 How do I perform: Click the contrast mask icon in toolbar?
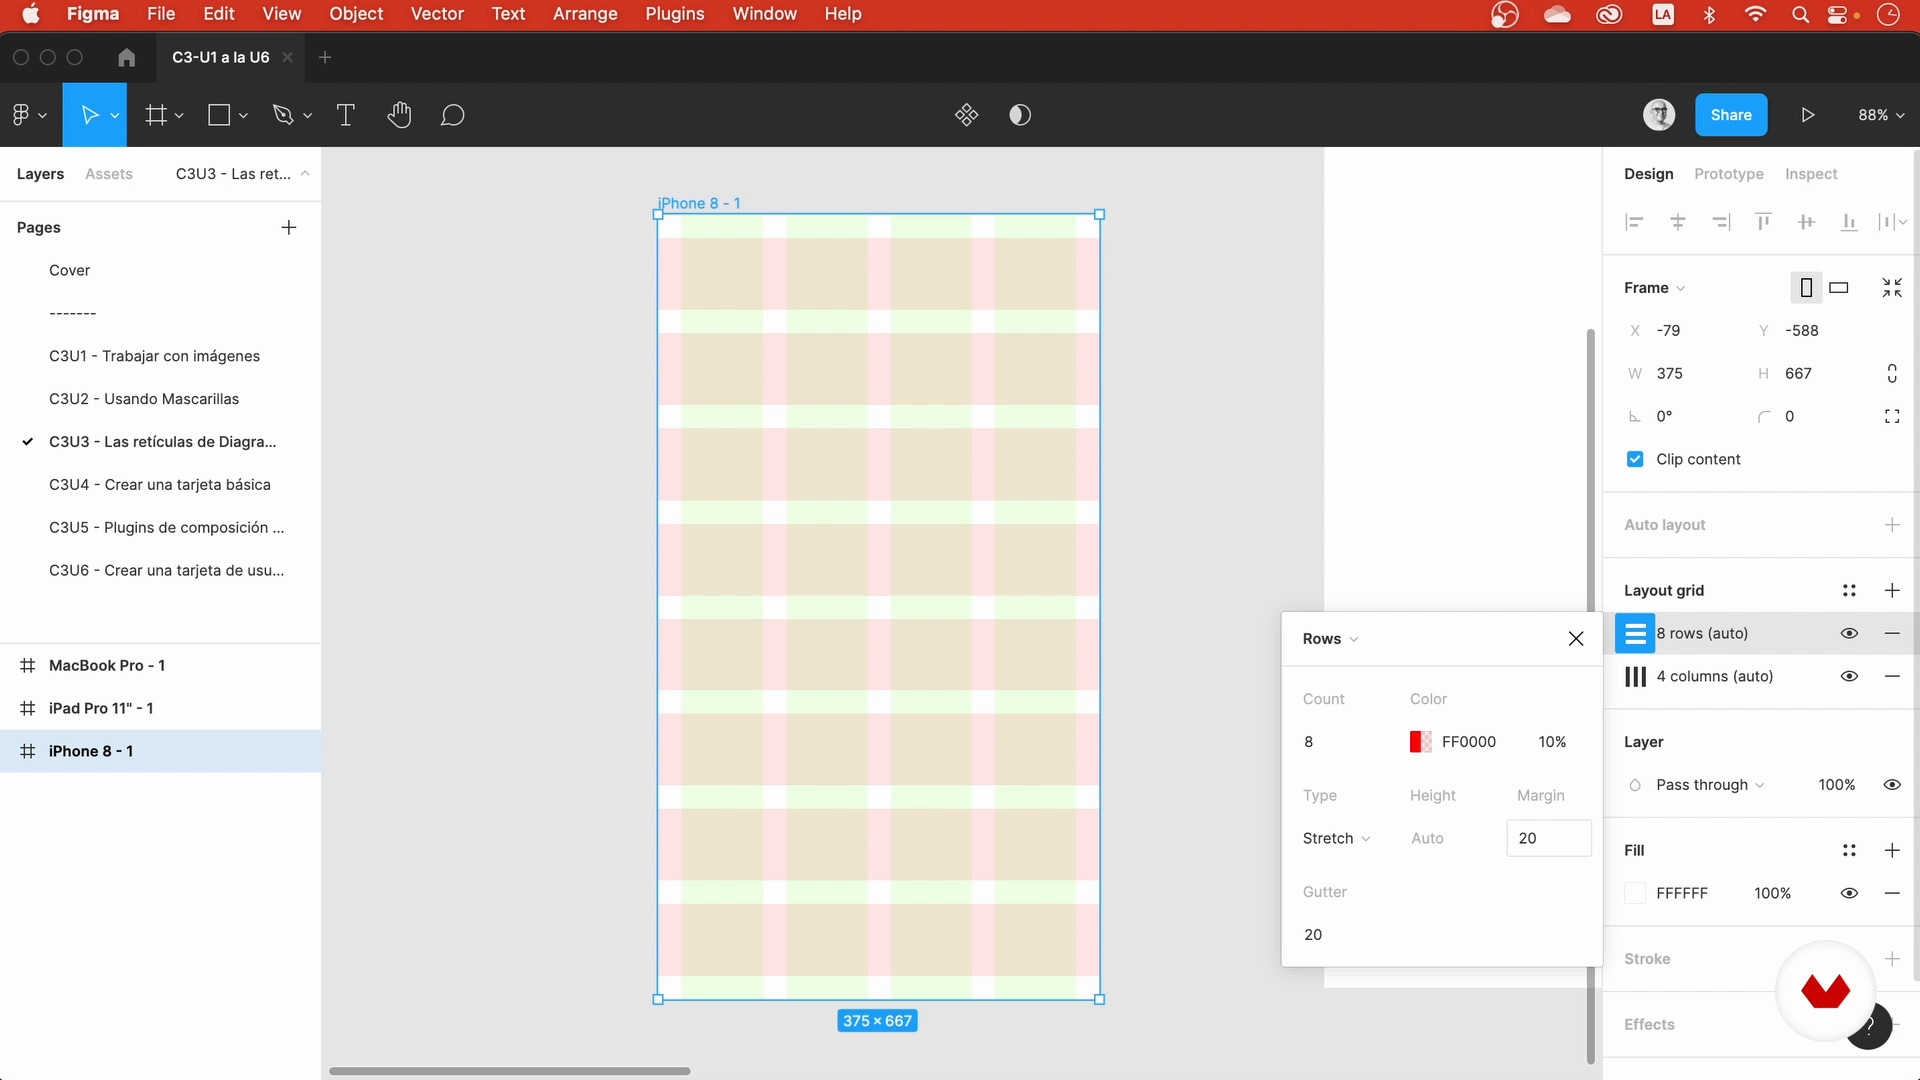pos(1020,115)
